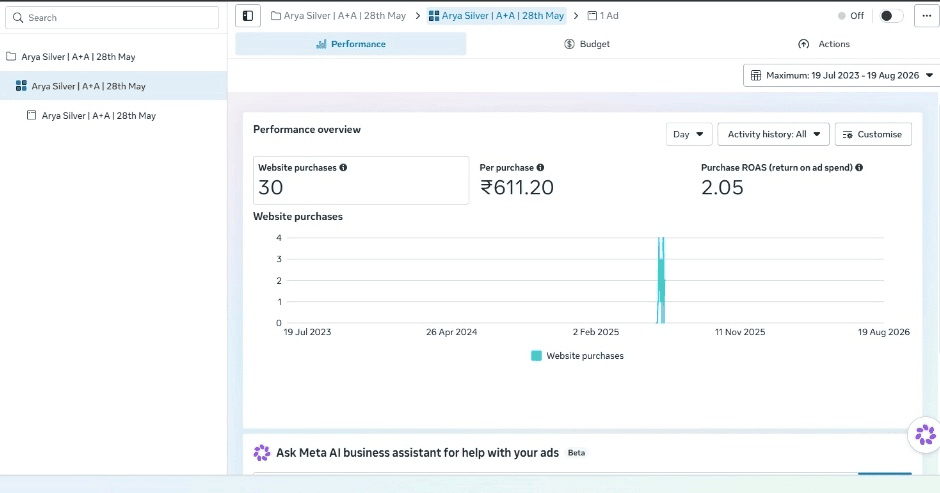Click grid icon on sidebar ad set row

[21, 86]
